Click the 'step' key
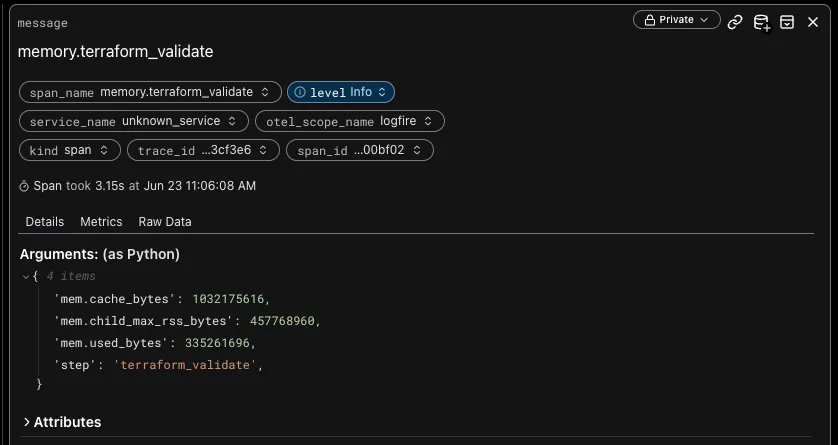 (x=75, y=365)
